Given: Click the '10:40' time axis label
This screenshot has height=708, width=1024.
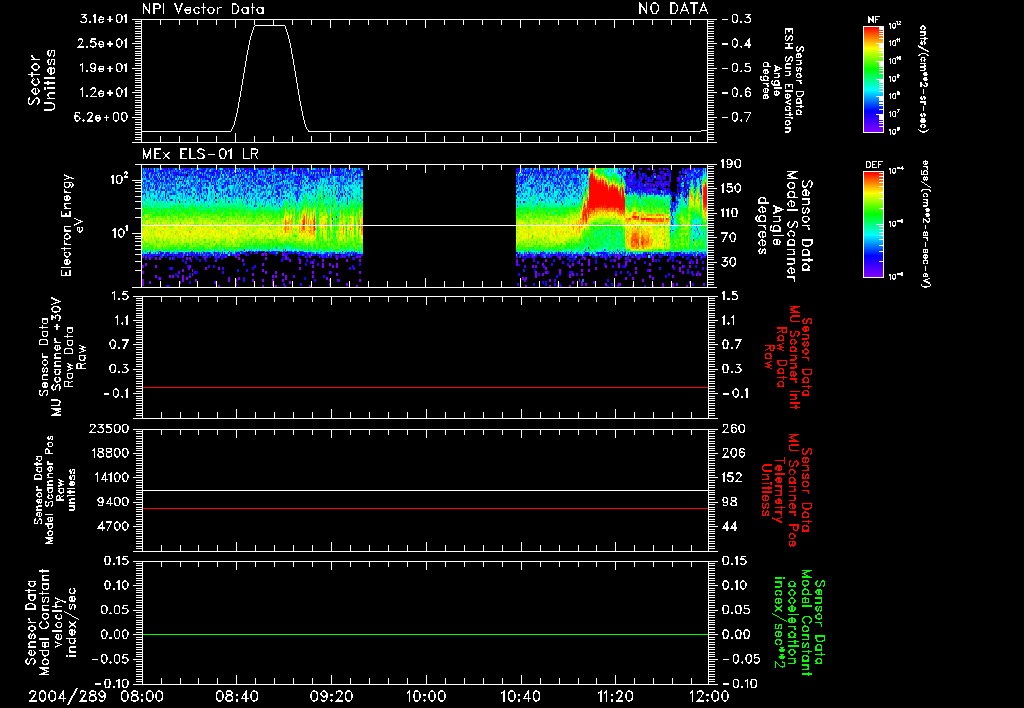Looking at the screenshot, I should [x=520, y=696].
